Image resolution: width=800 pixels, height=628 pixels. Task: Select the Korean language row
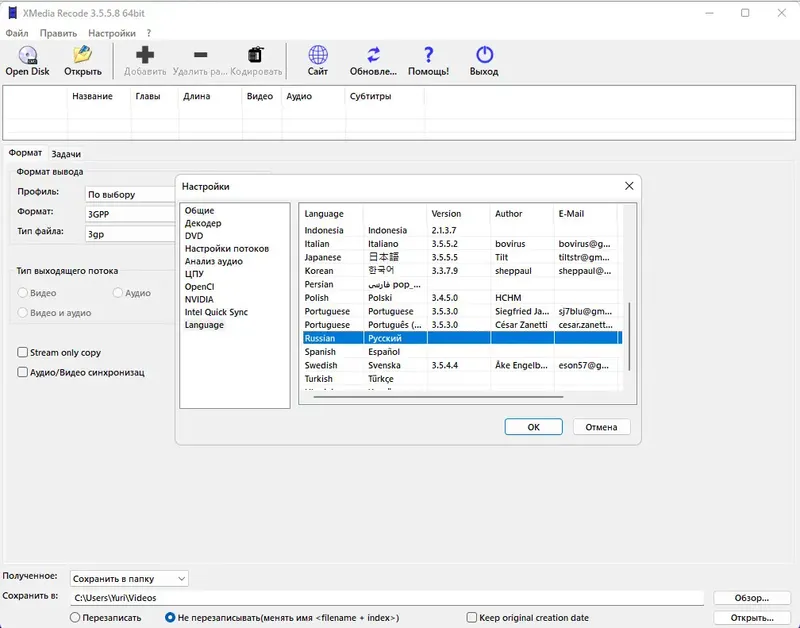(x=462, y=271)
